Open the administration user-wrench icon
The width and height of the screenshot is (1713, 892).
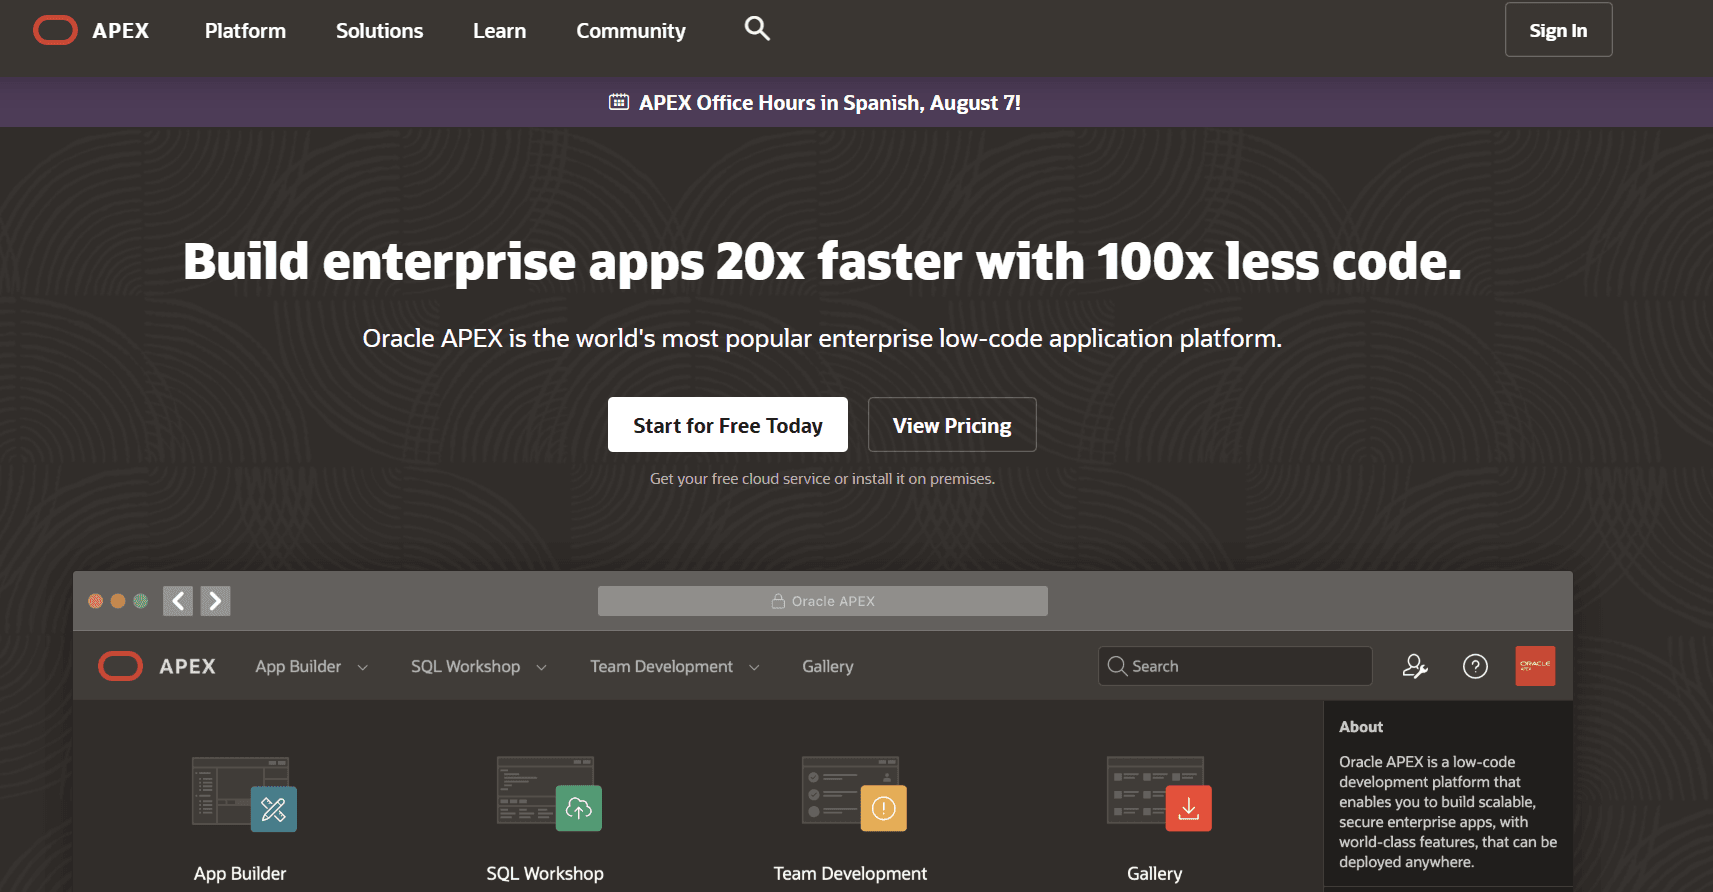tap(1415, 666)
